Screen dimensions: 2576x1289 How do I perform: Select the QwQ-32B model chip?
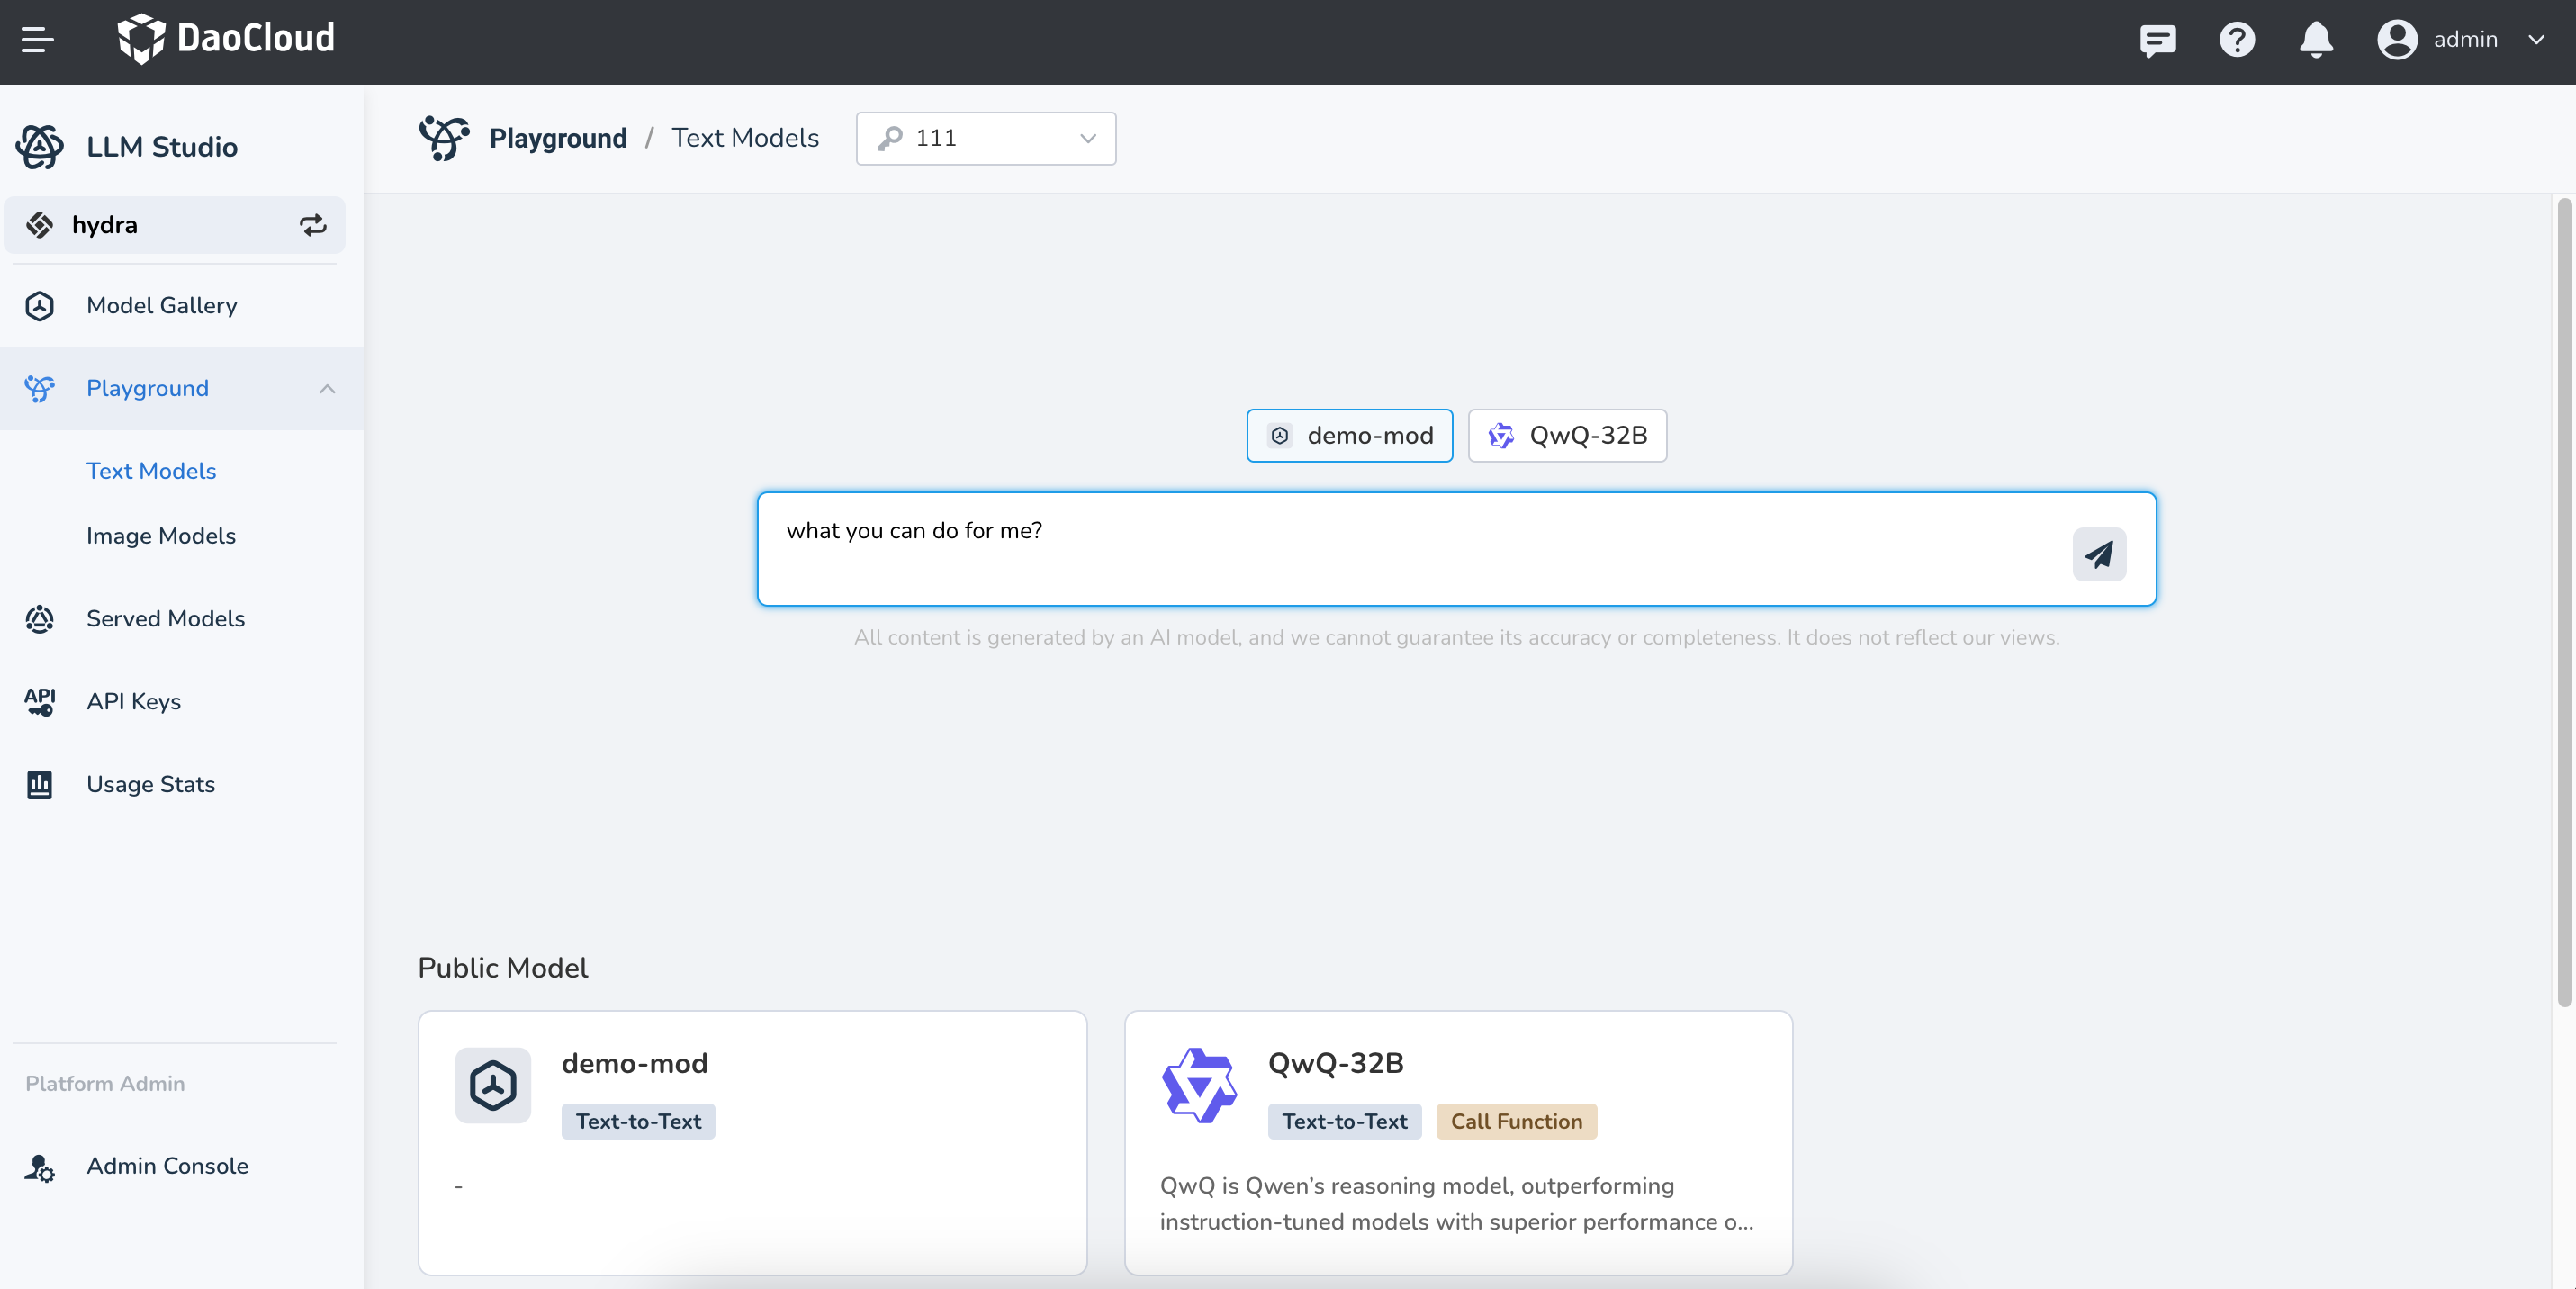[1566, 435]
